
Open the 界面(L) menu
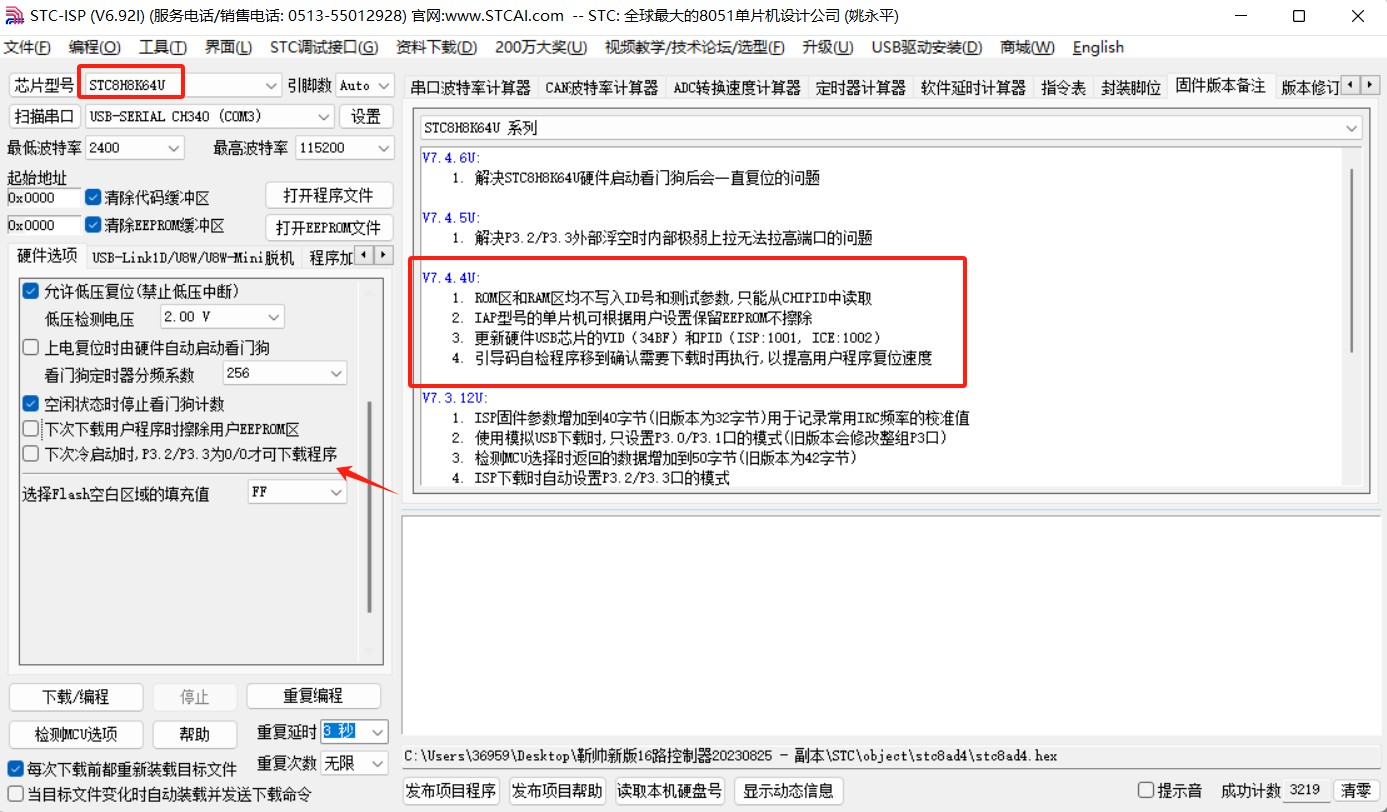coord(228,47)
